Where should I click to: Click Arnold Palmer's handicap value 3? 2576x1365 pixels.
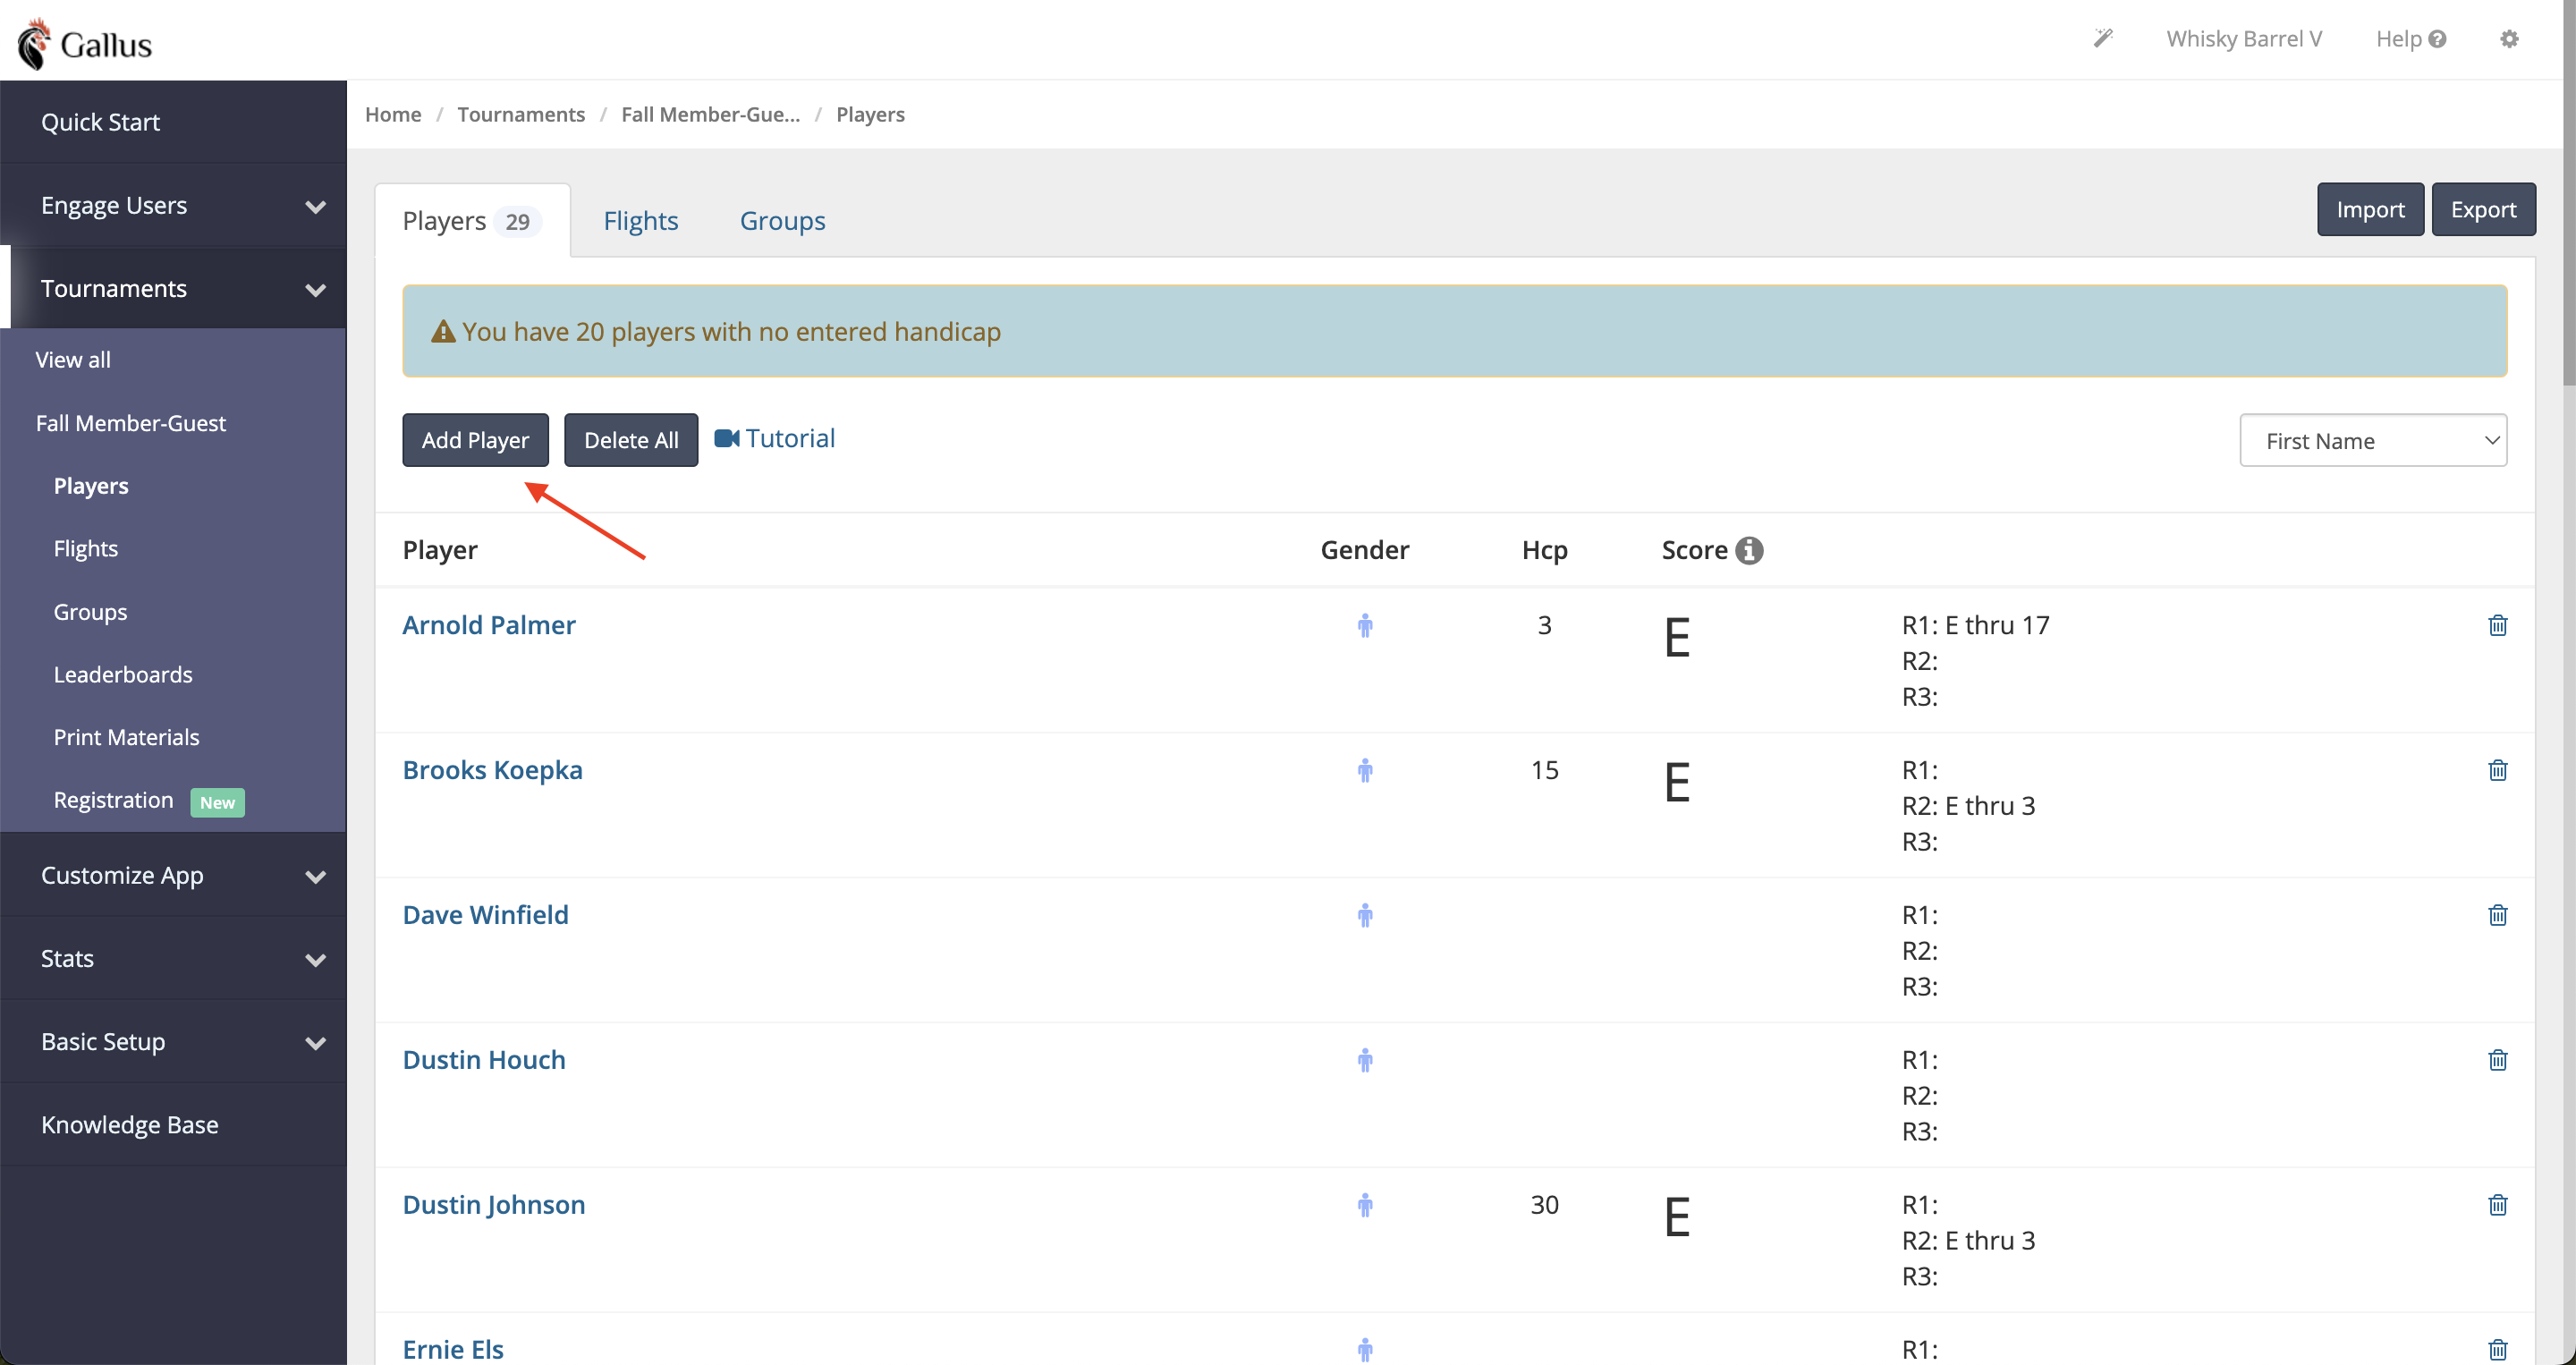[1544, 625]
